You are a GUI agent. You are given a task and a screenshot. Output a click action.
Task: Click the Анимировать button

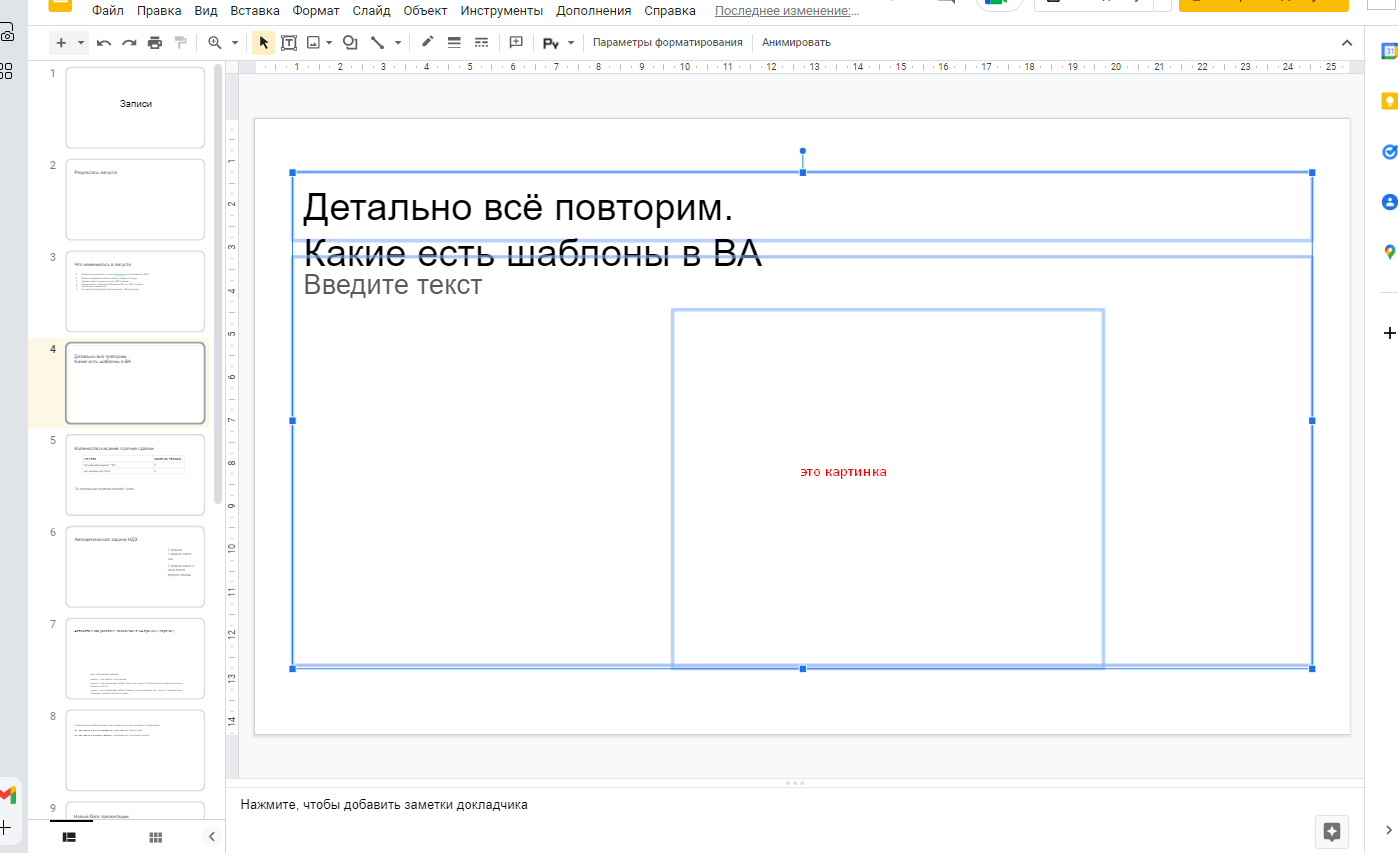pos(796,43)
